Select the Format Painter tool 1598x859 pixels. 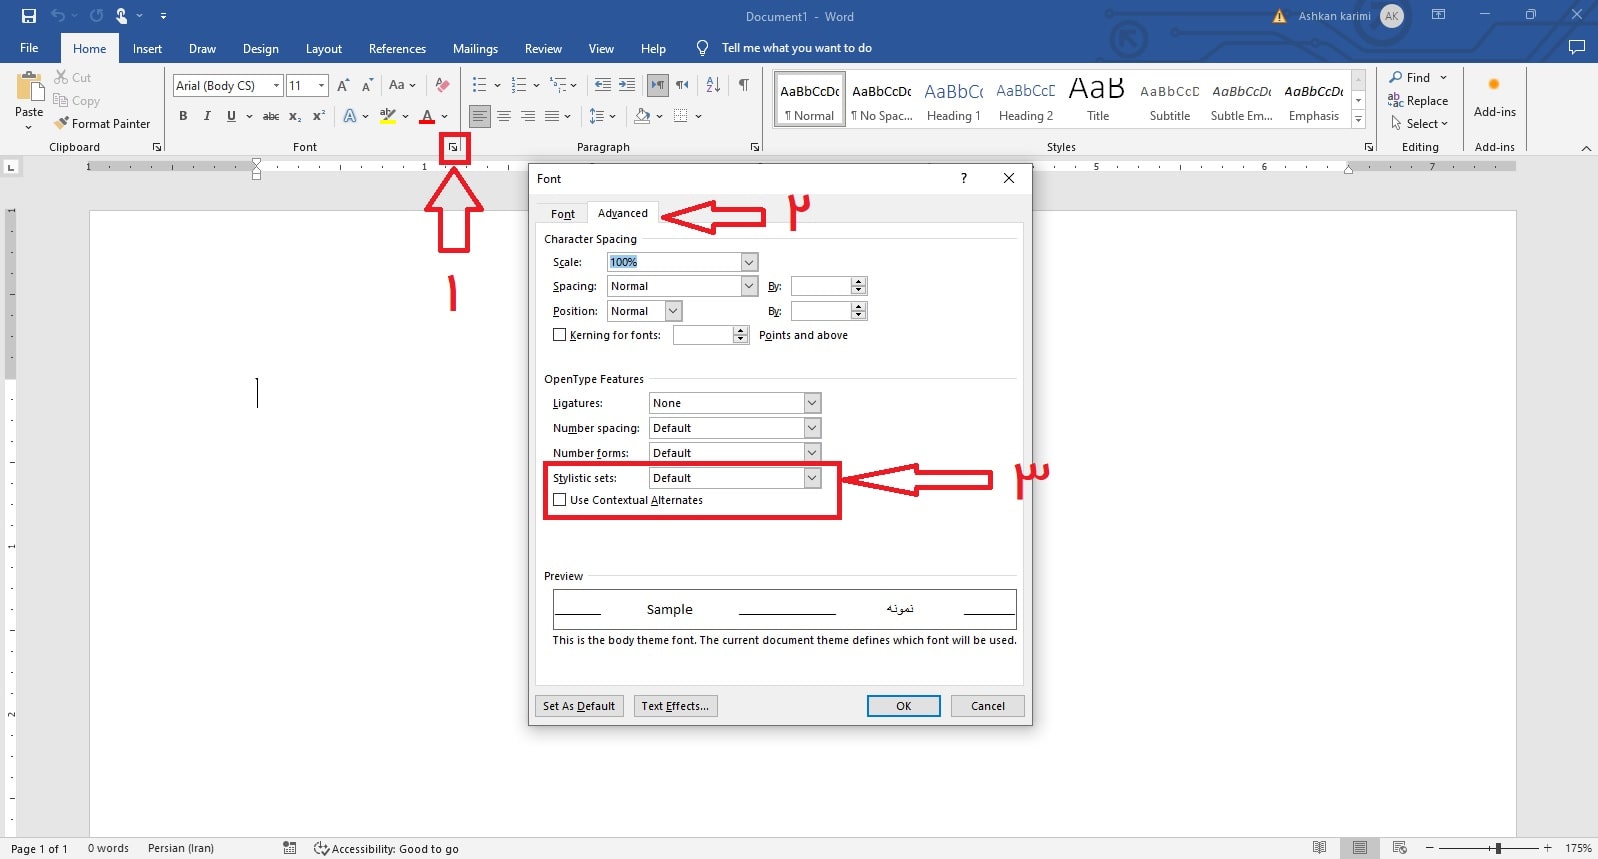(x=103, y=124)
